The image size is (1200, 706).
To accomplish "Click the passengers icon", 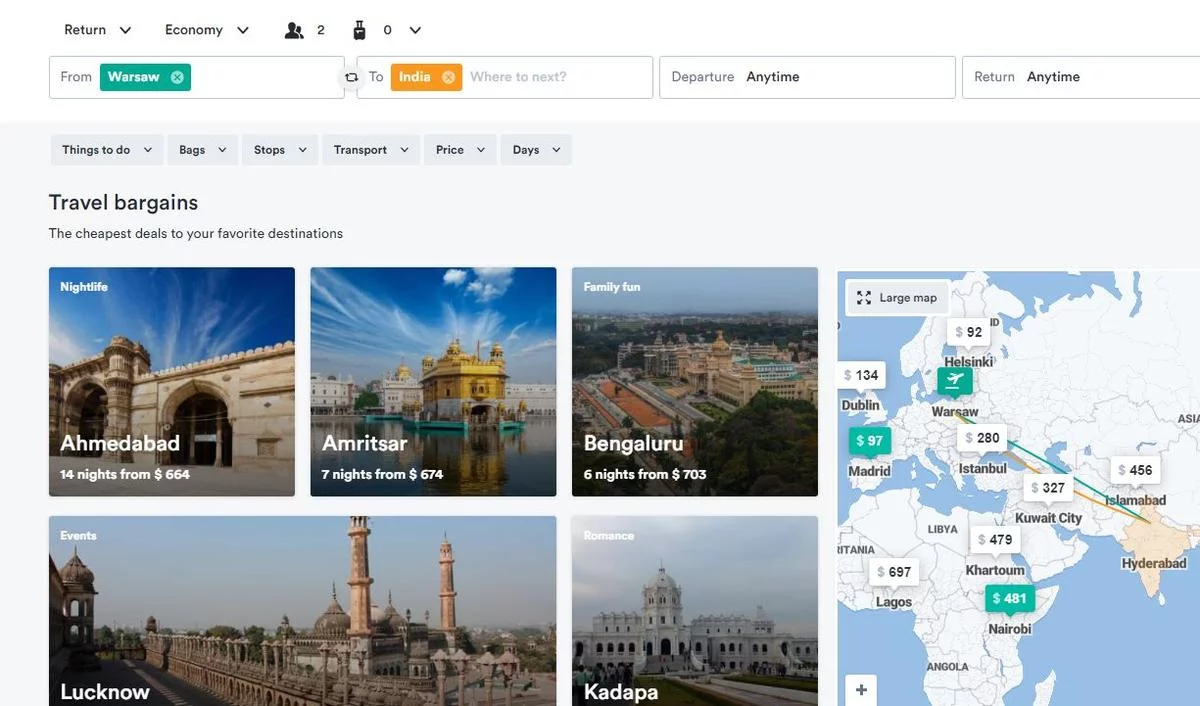I will click(294, 30).
